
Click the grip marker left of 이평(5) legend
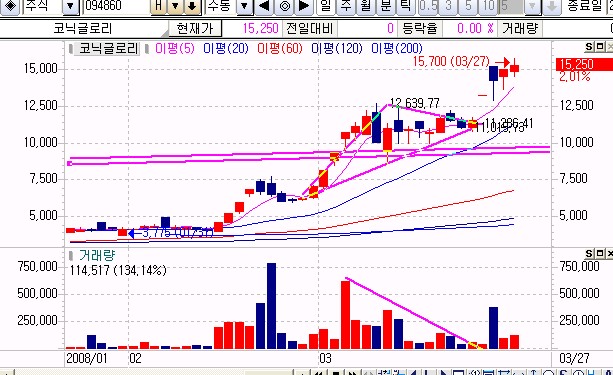tap(147, 49)
